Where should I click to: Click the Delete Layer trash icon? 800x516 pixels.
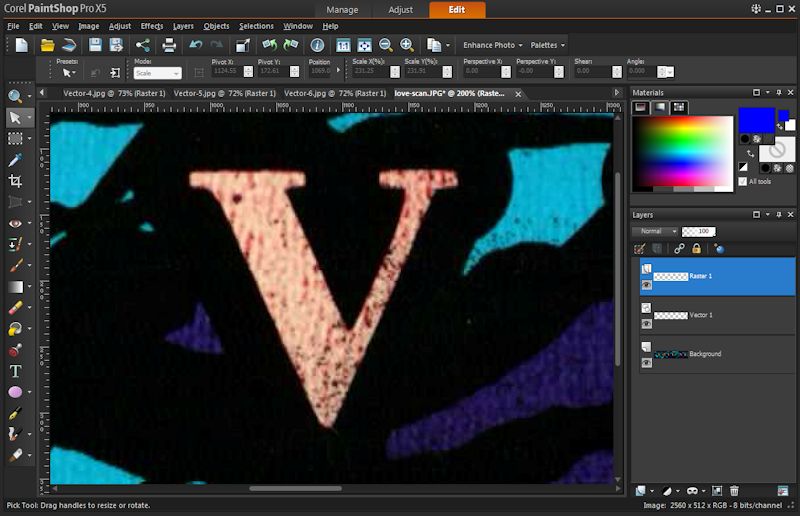tap(734, 491)
